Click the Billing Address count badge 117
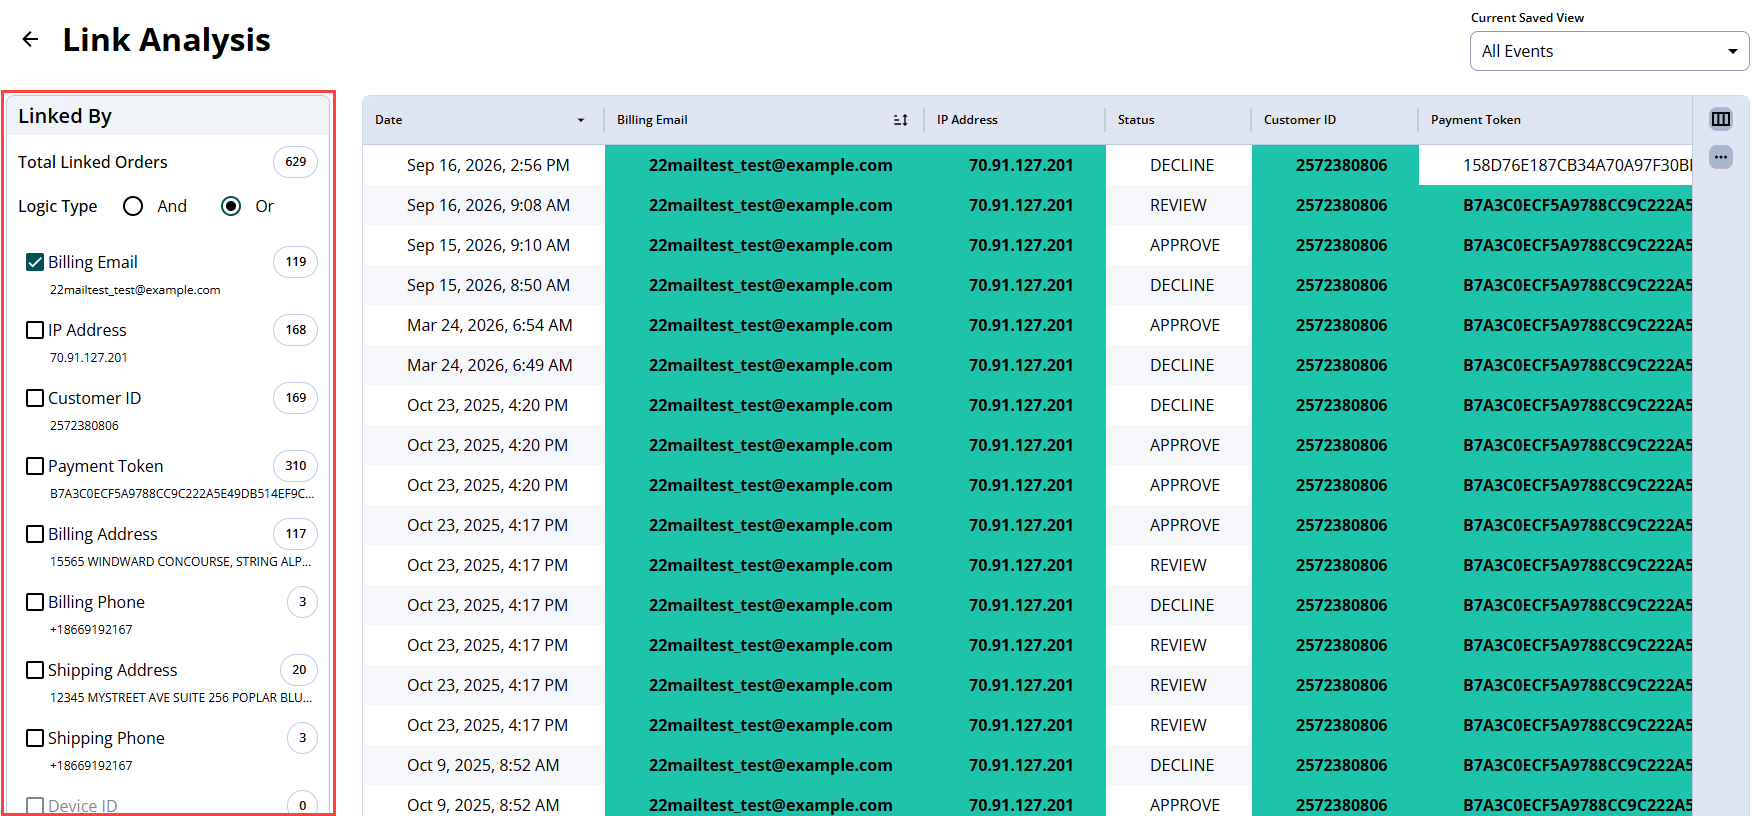 [x=296, y=534]
